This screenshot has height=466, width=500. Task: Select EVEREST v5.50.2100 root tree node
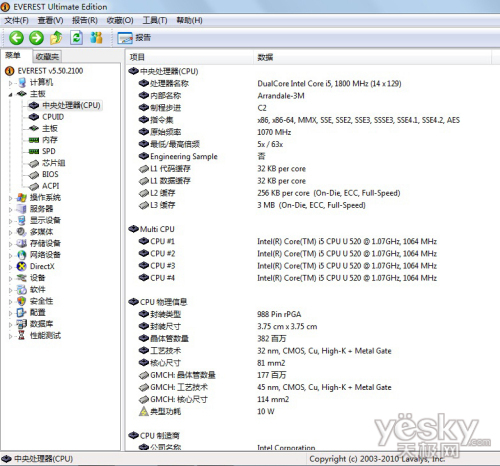tap(50, 71)
